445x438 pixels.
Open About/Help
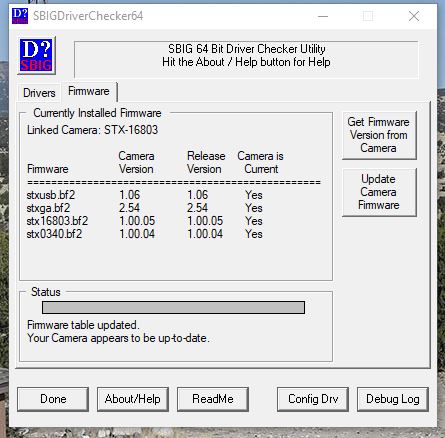pos(133,399)
